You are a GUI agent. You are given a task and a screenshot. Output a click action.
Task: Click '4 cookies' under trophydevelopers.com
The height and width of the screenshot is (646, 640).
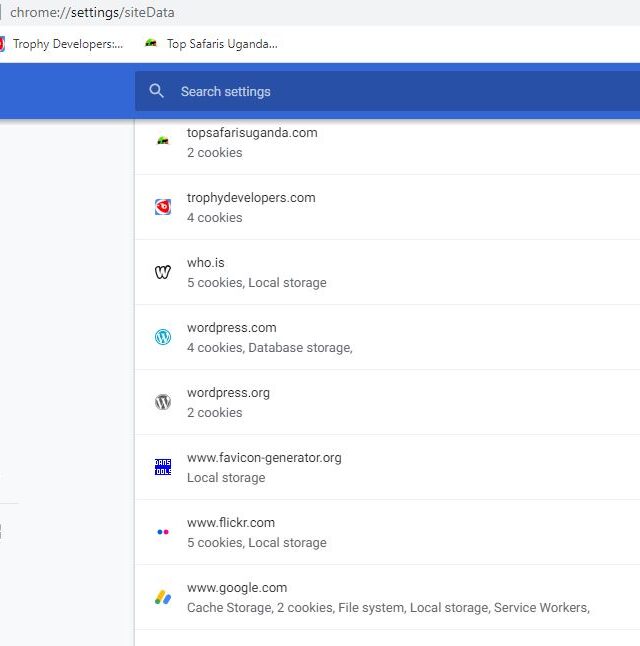(214, 218)
